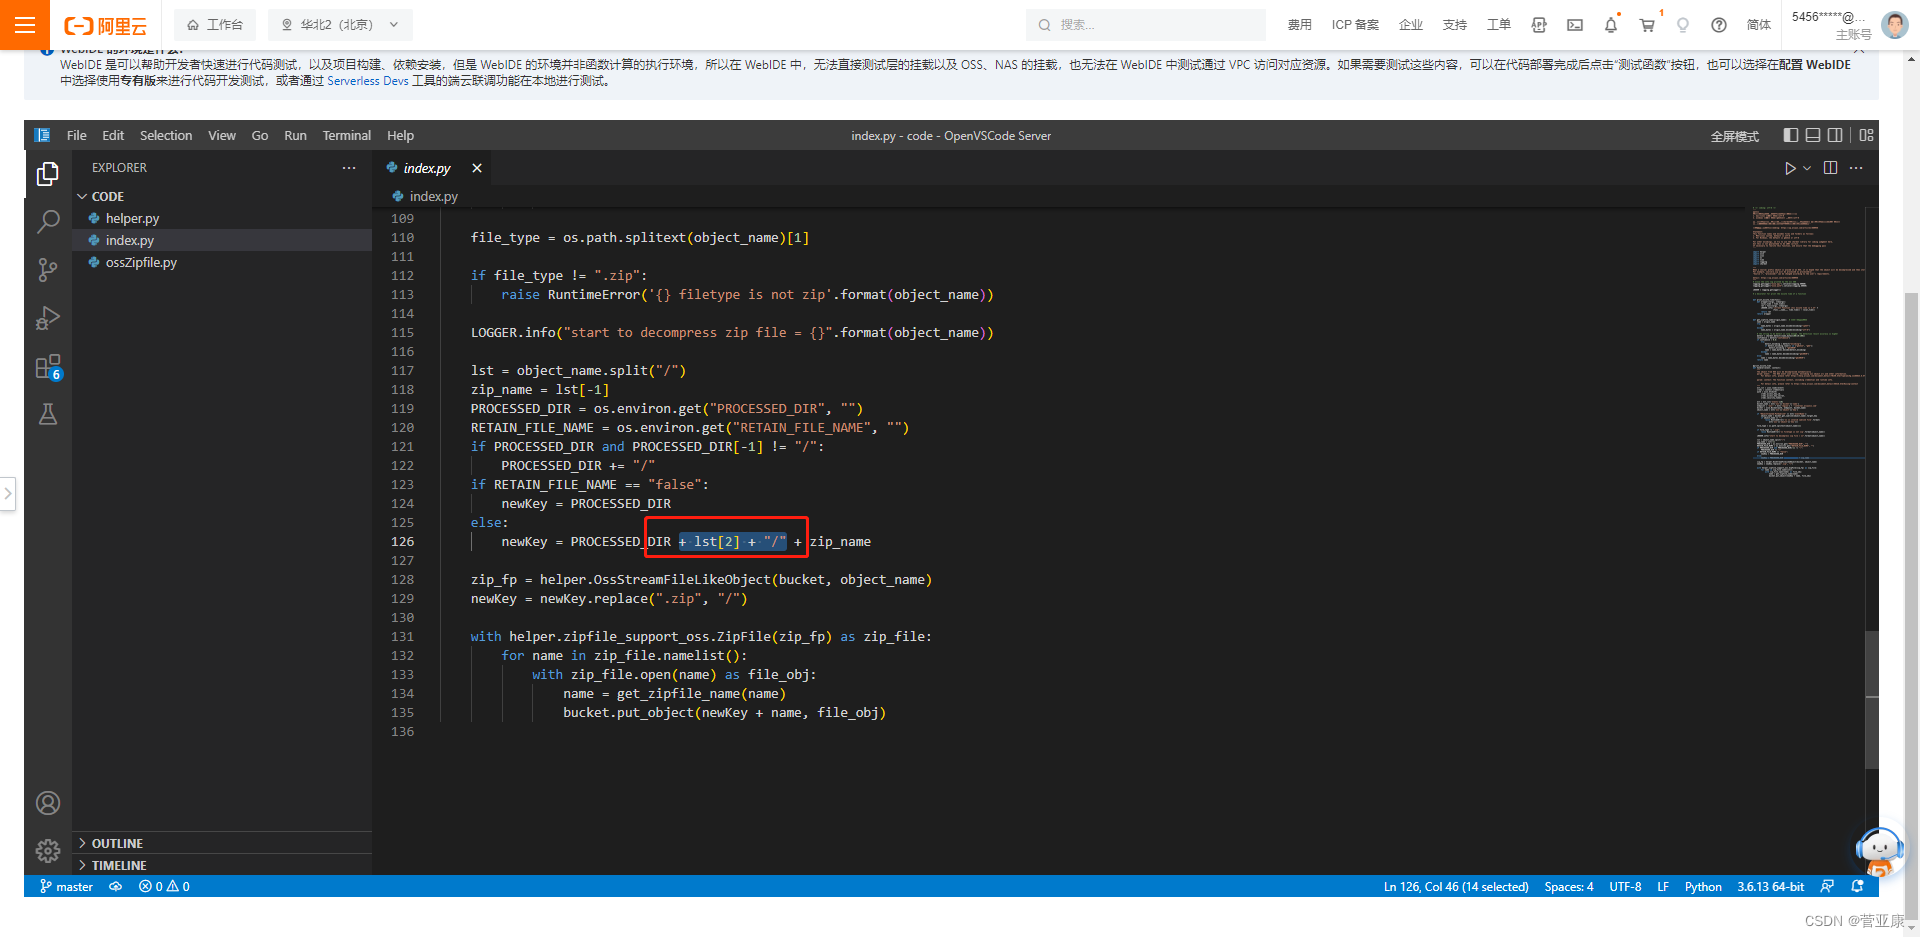1920x937 pixels.
Task: Open the Go menu
Action: click(260, 135)
